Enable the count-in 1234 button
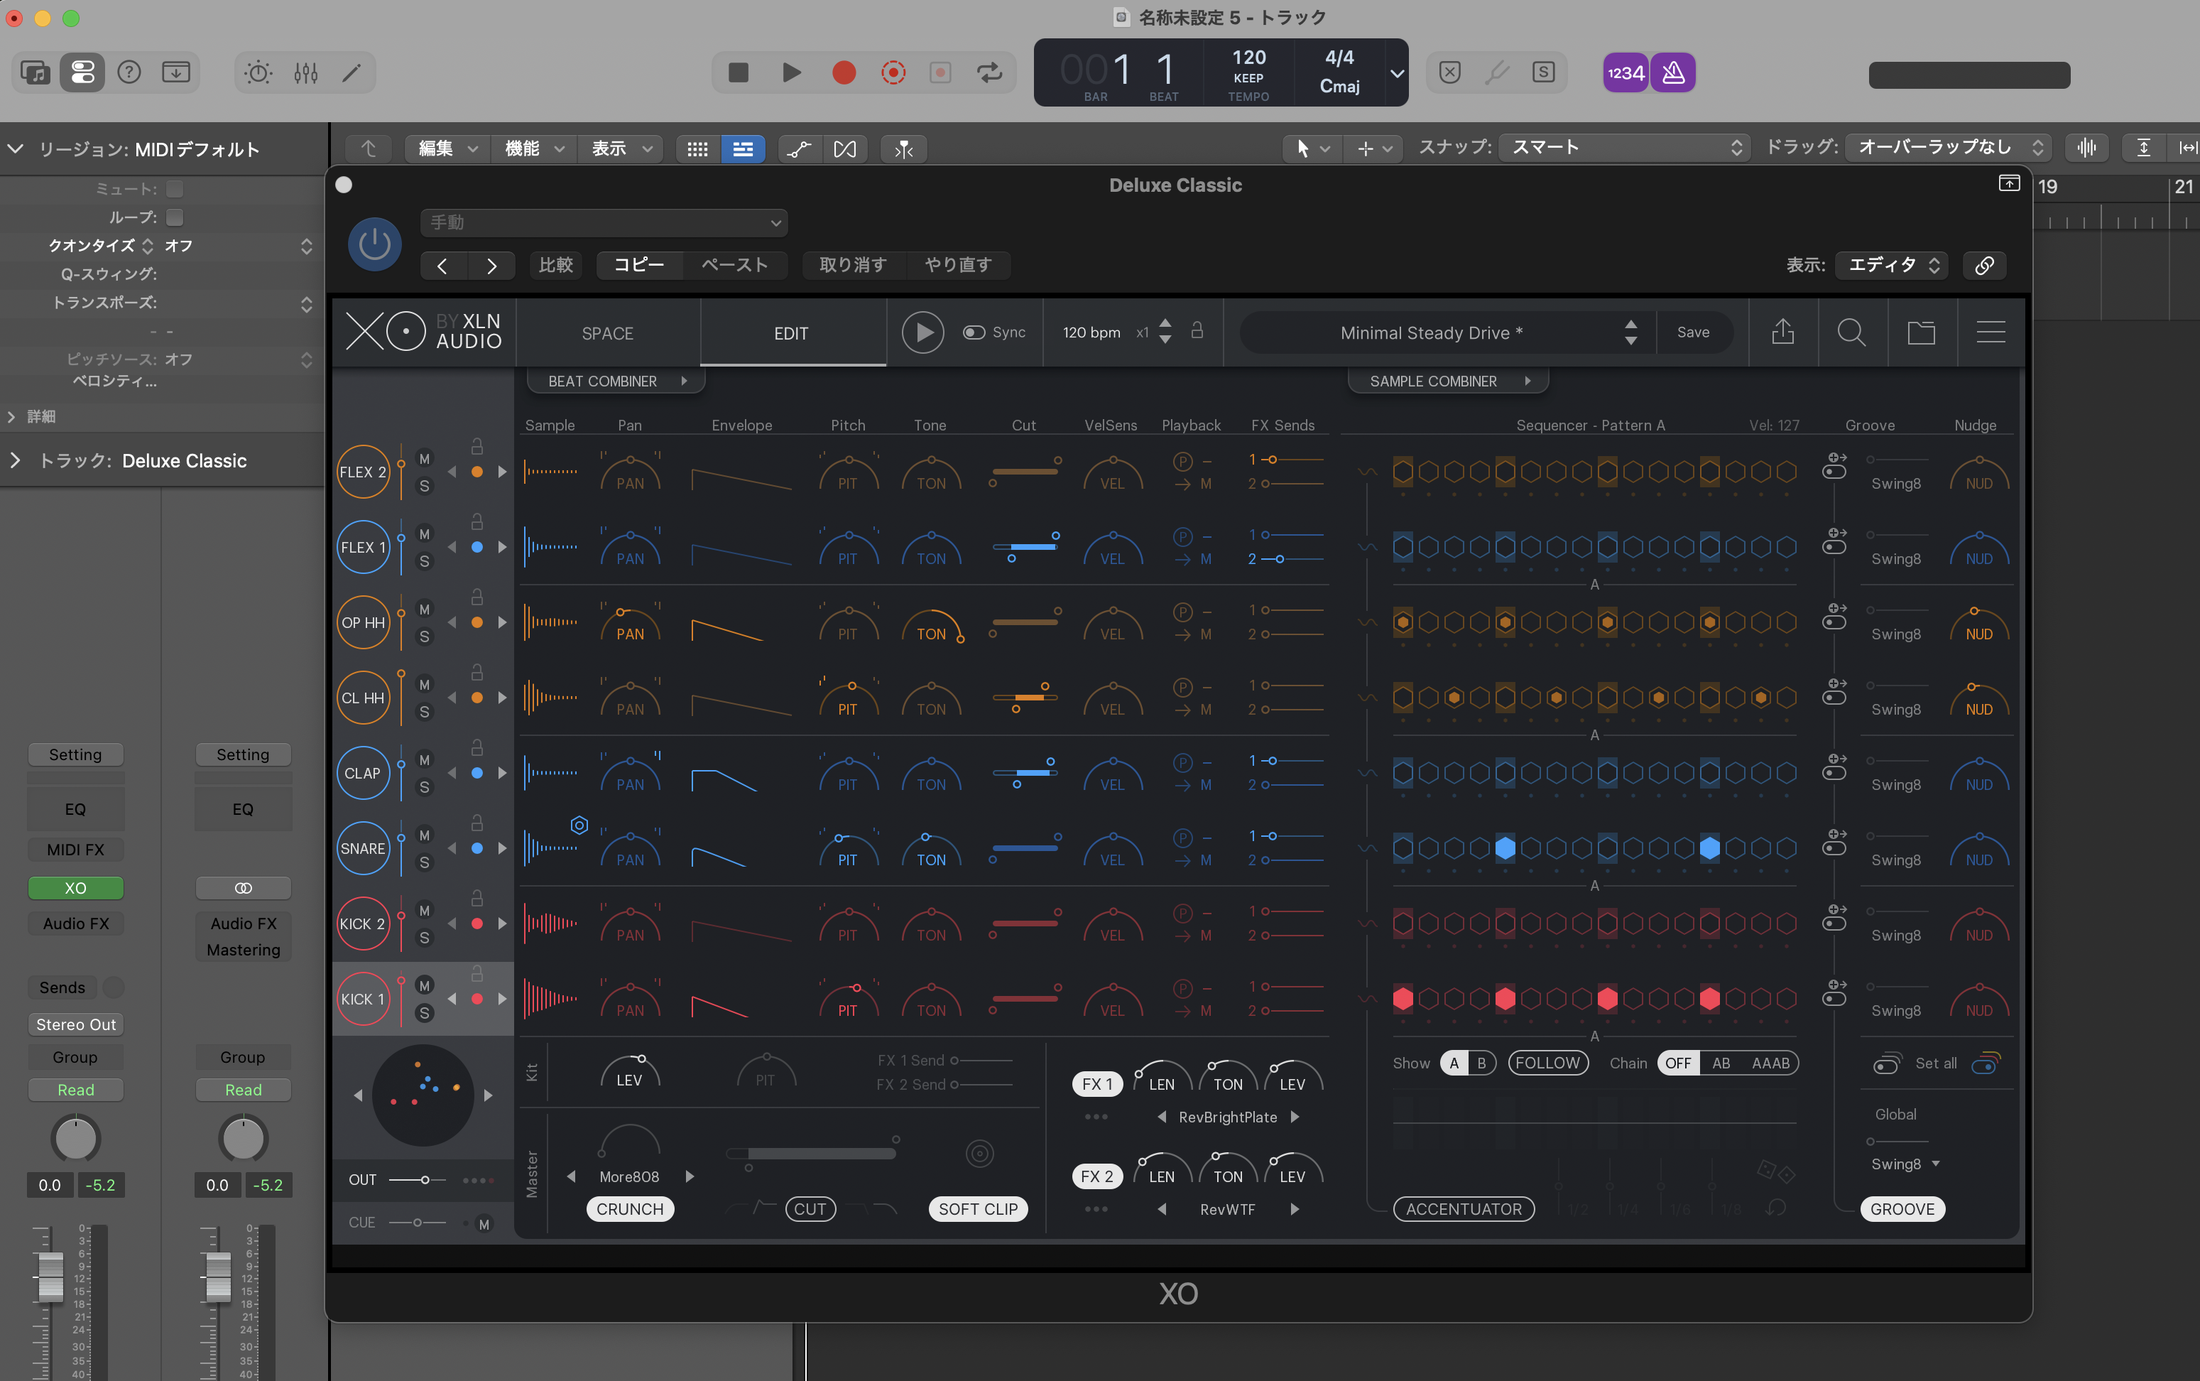The image size is (2200, 1381). coord(1626,72)
